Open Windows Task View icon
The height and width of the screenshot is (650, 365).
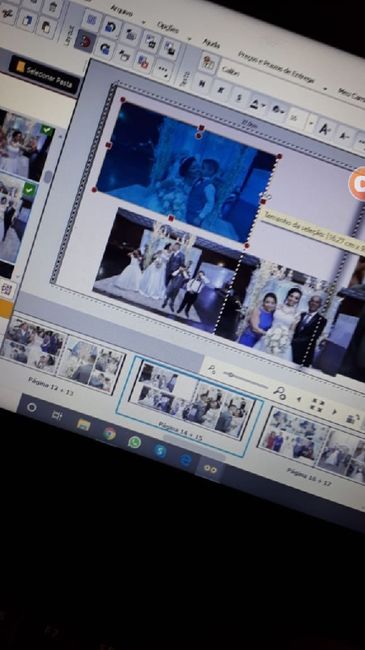57,415
